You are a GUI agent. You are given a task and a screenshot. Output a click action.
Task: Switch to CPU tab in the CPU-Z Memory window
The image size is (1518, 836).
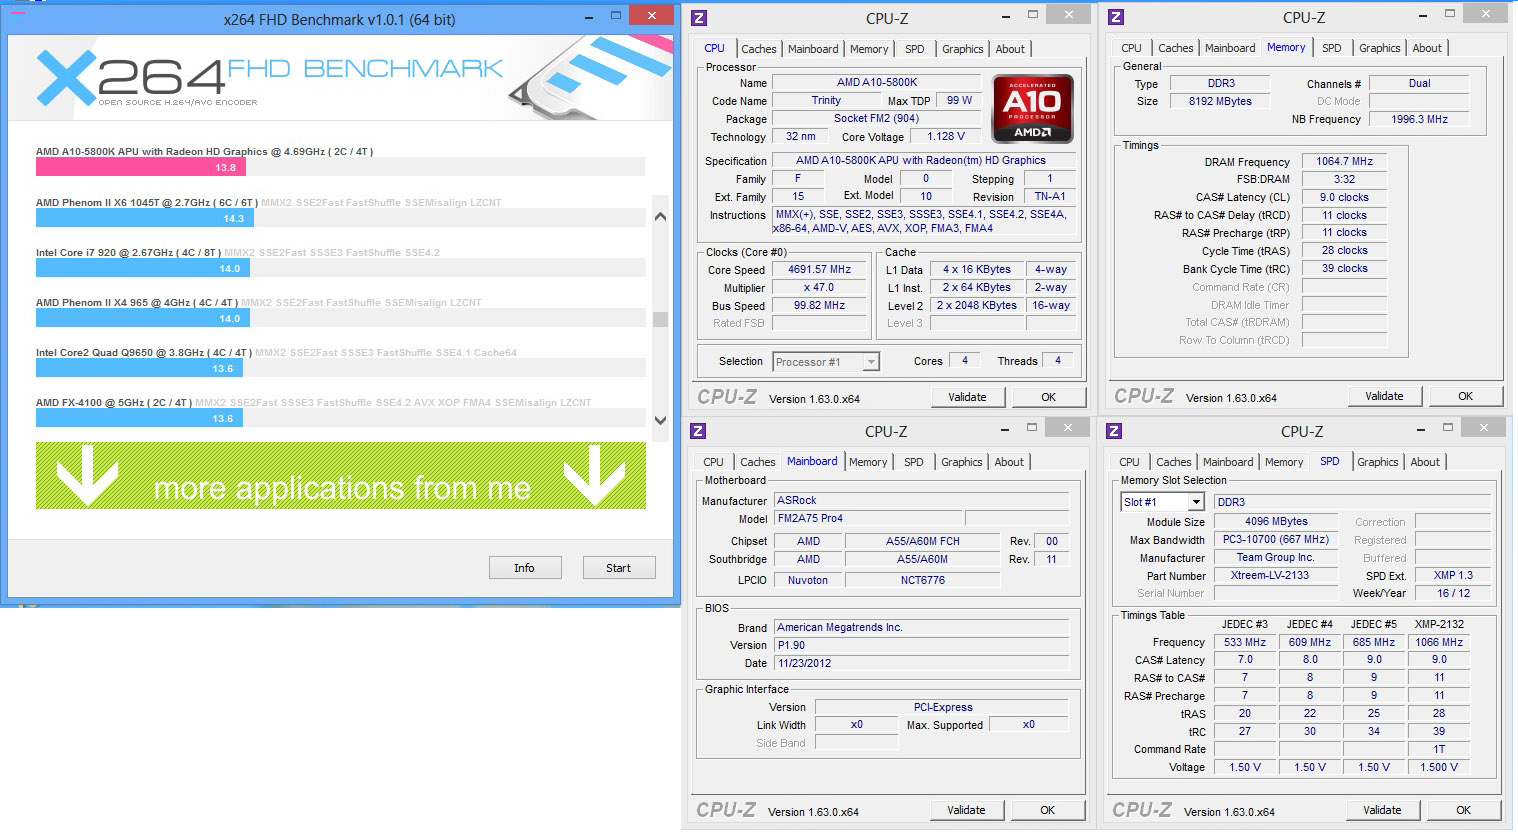1131,48
